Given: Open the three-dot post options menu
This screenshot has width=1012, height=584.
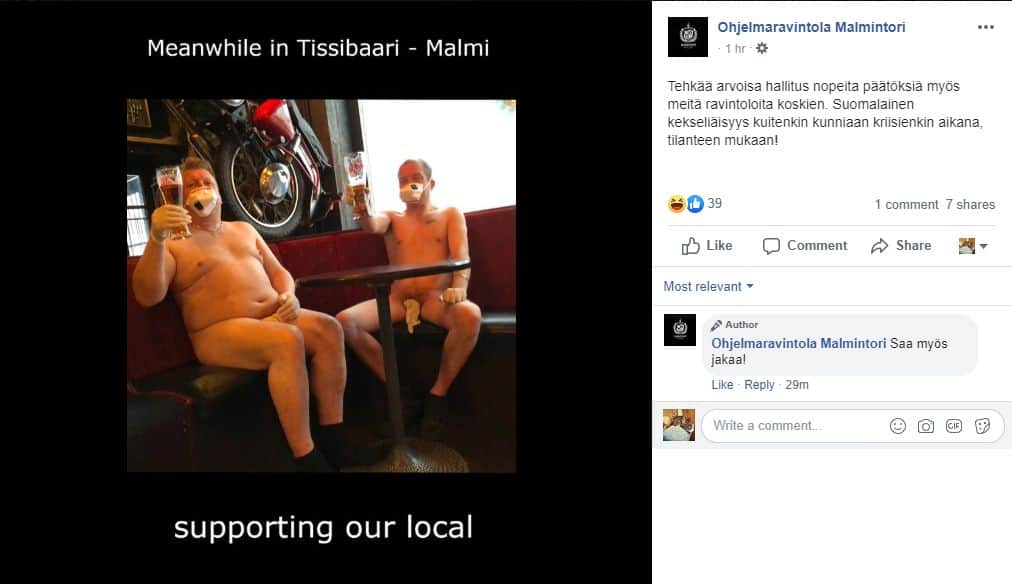Looking at the screenshot, I should (986, 27).
